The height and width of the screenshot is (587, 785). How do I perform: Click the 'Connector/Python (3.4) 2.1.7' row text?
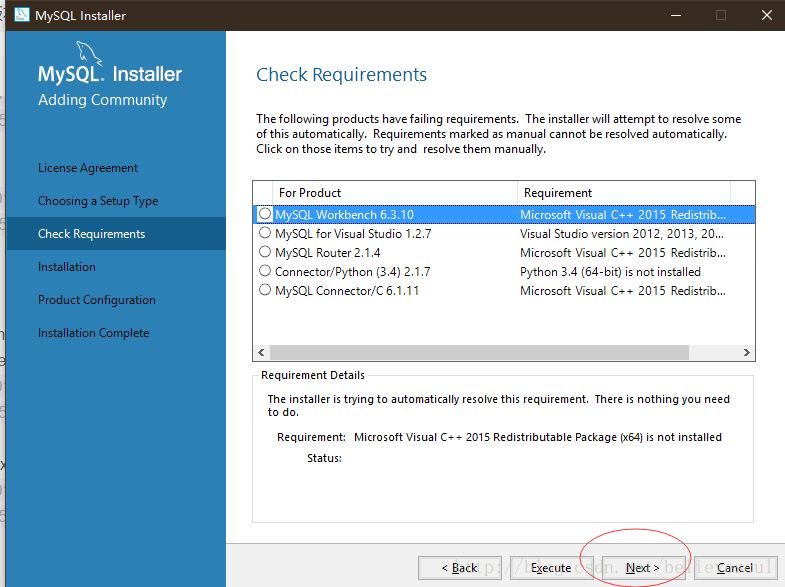353,272
